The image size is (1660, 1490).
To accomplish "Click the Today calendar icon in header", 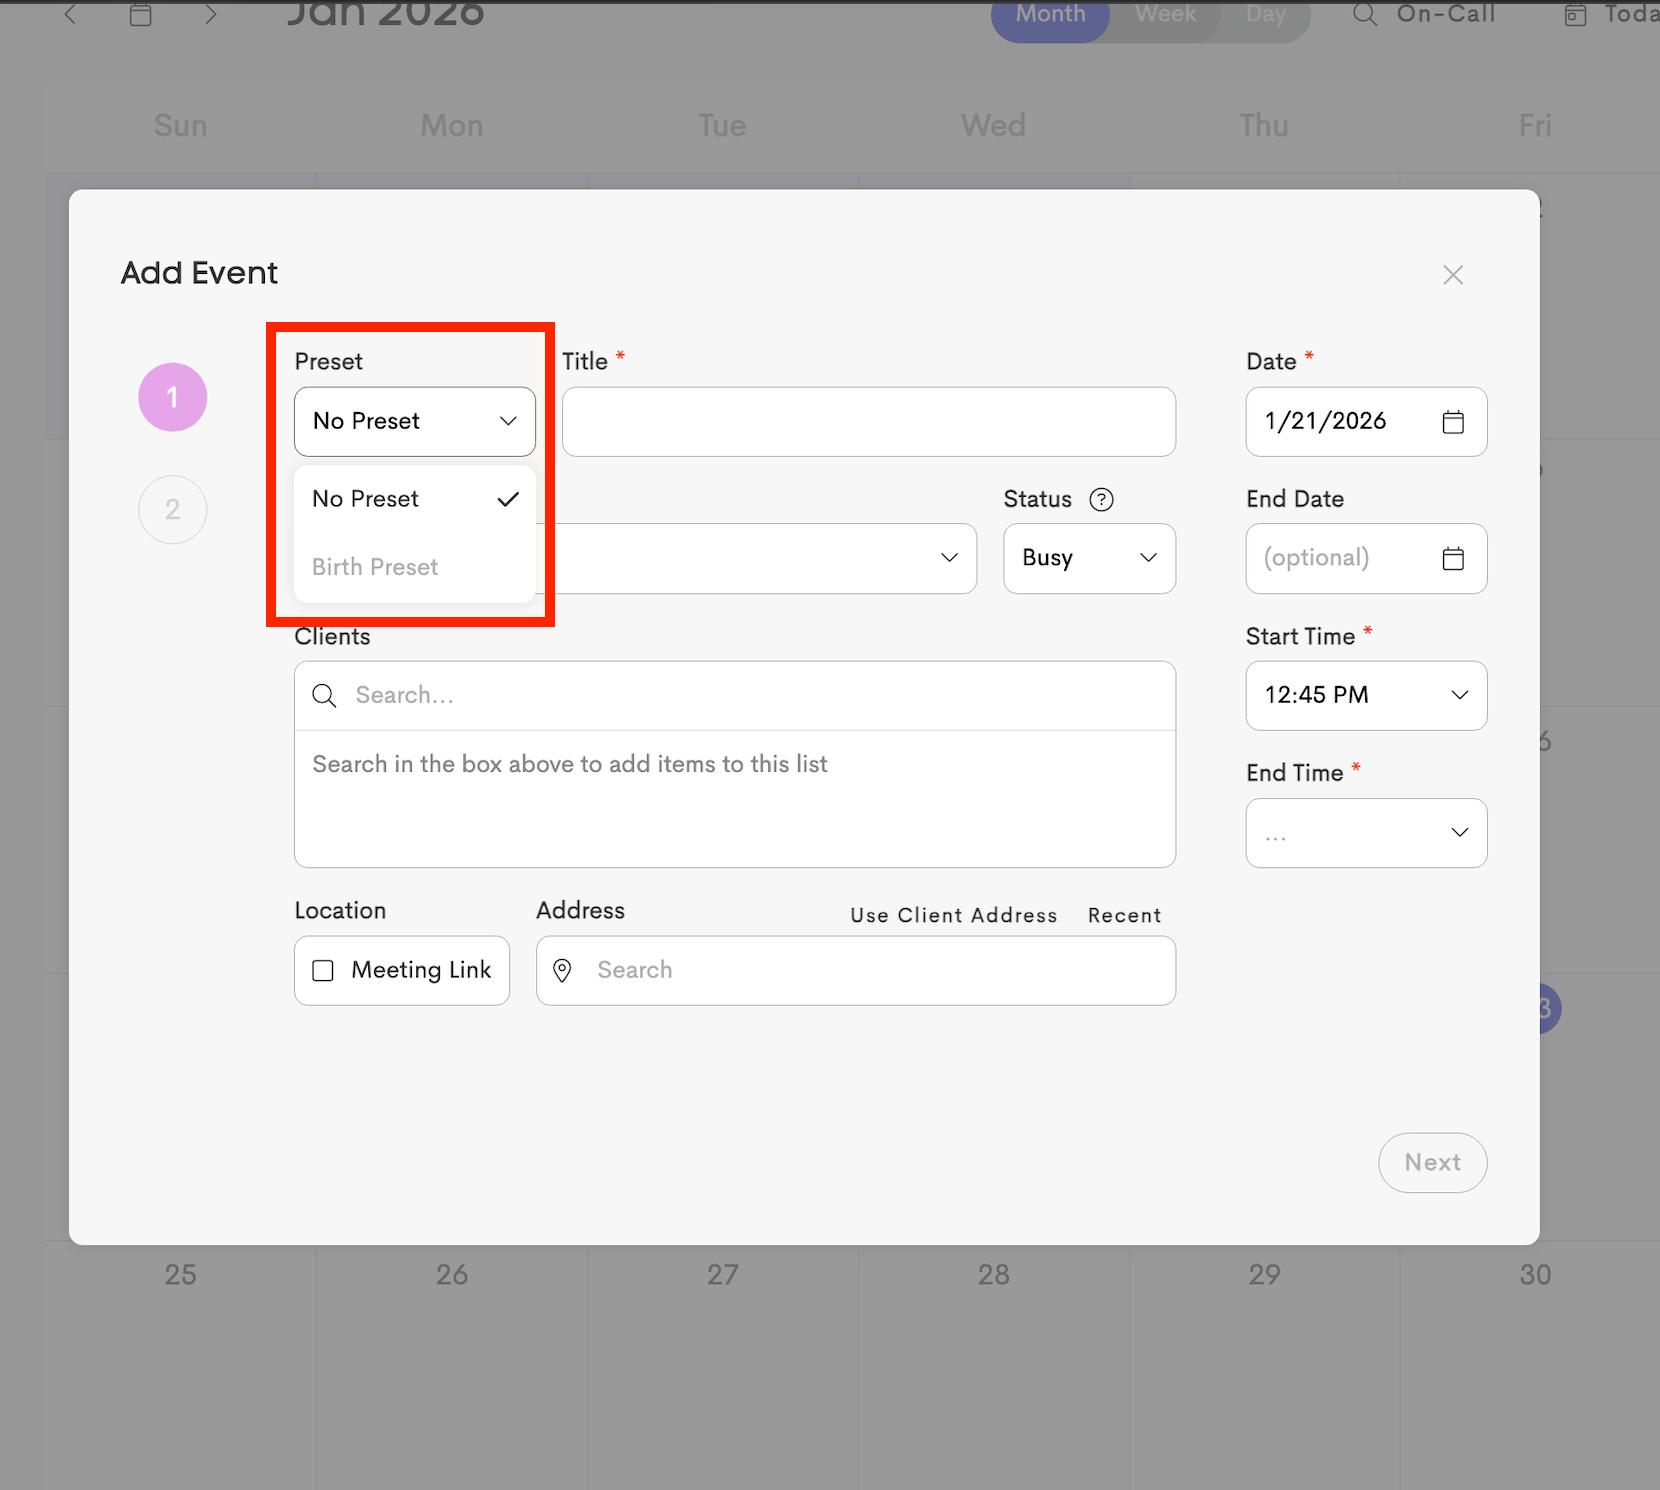I will click(1575, 15).
